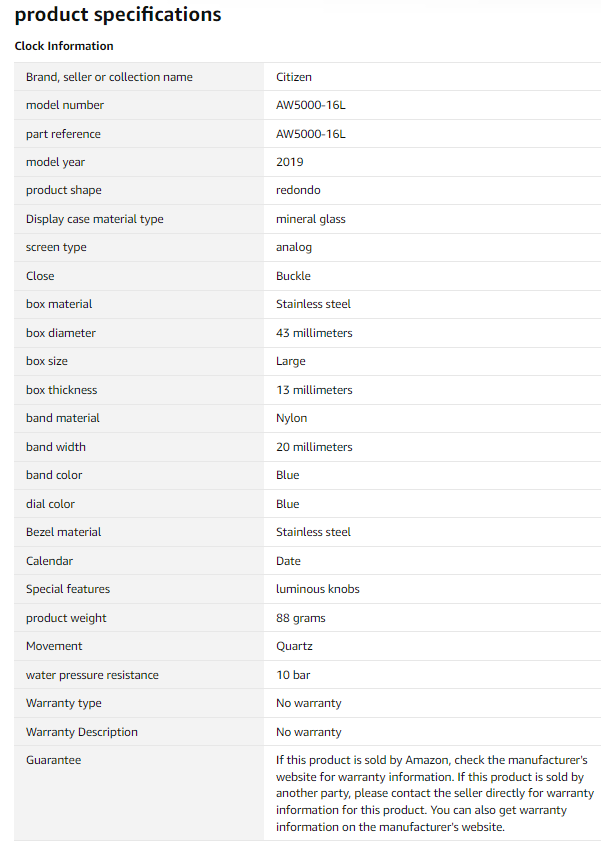Click the Citizen brand value
The image size is (601, 851).
point(294,77)
